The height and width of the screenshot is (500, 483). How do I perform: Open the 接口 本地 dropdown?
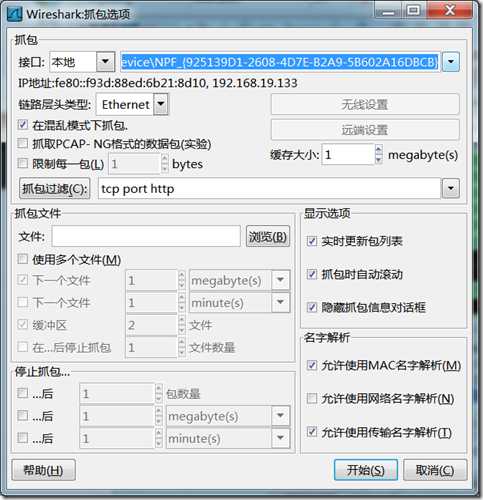(105, 62)
